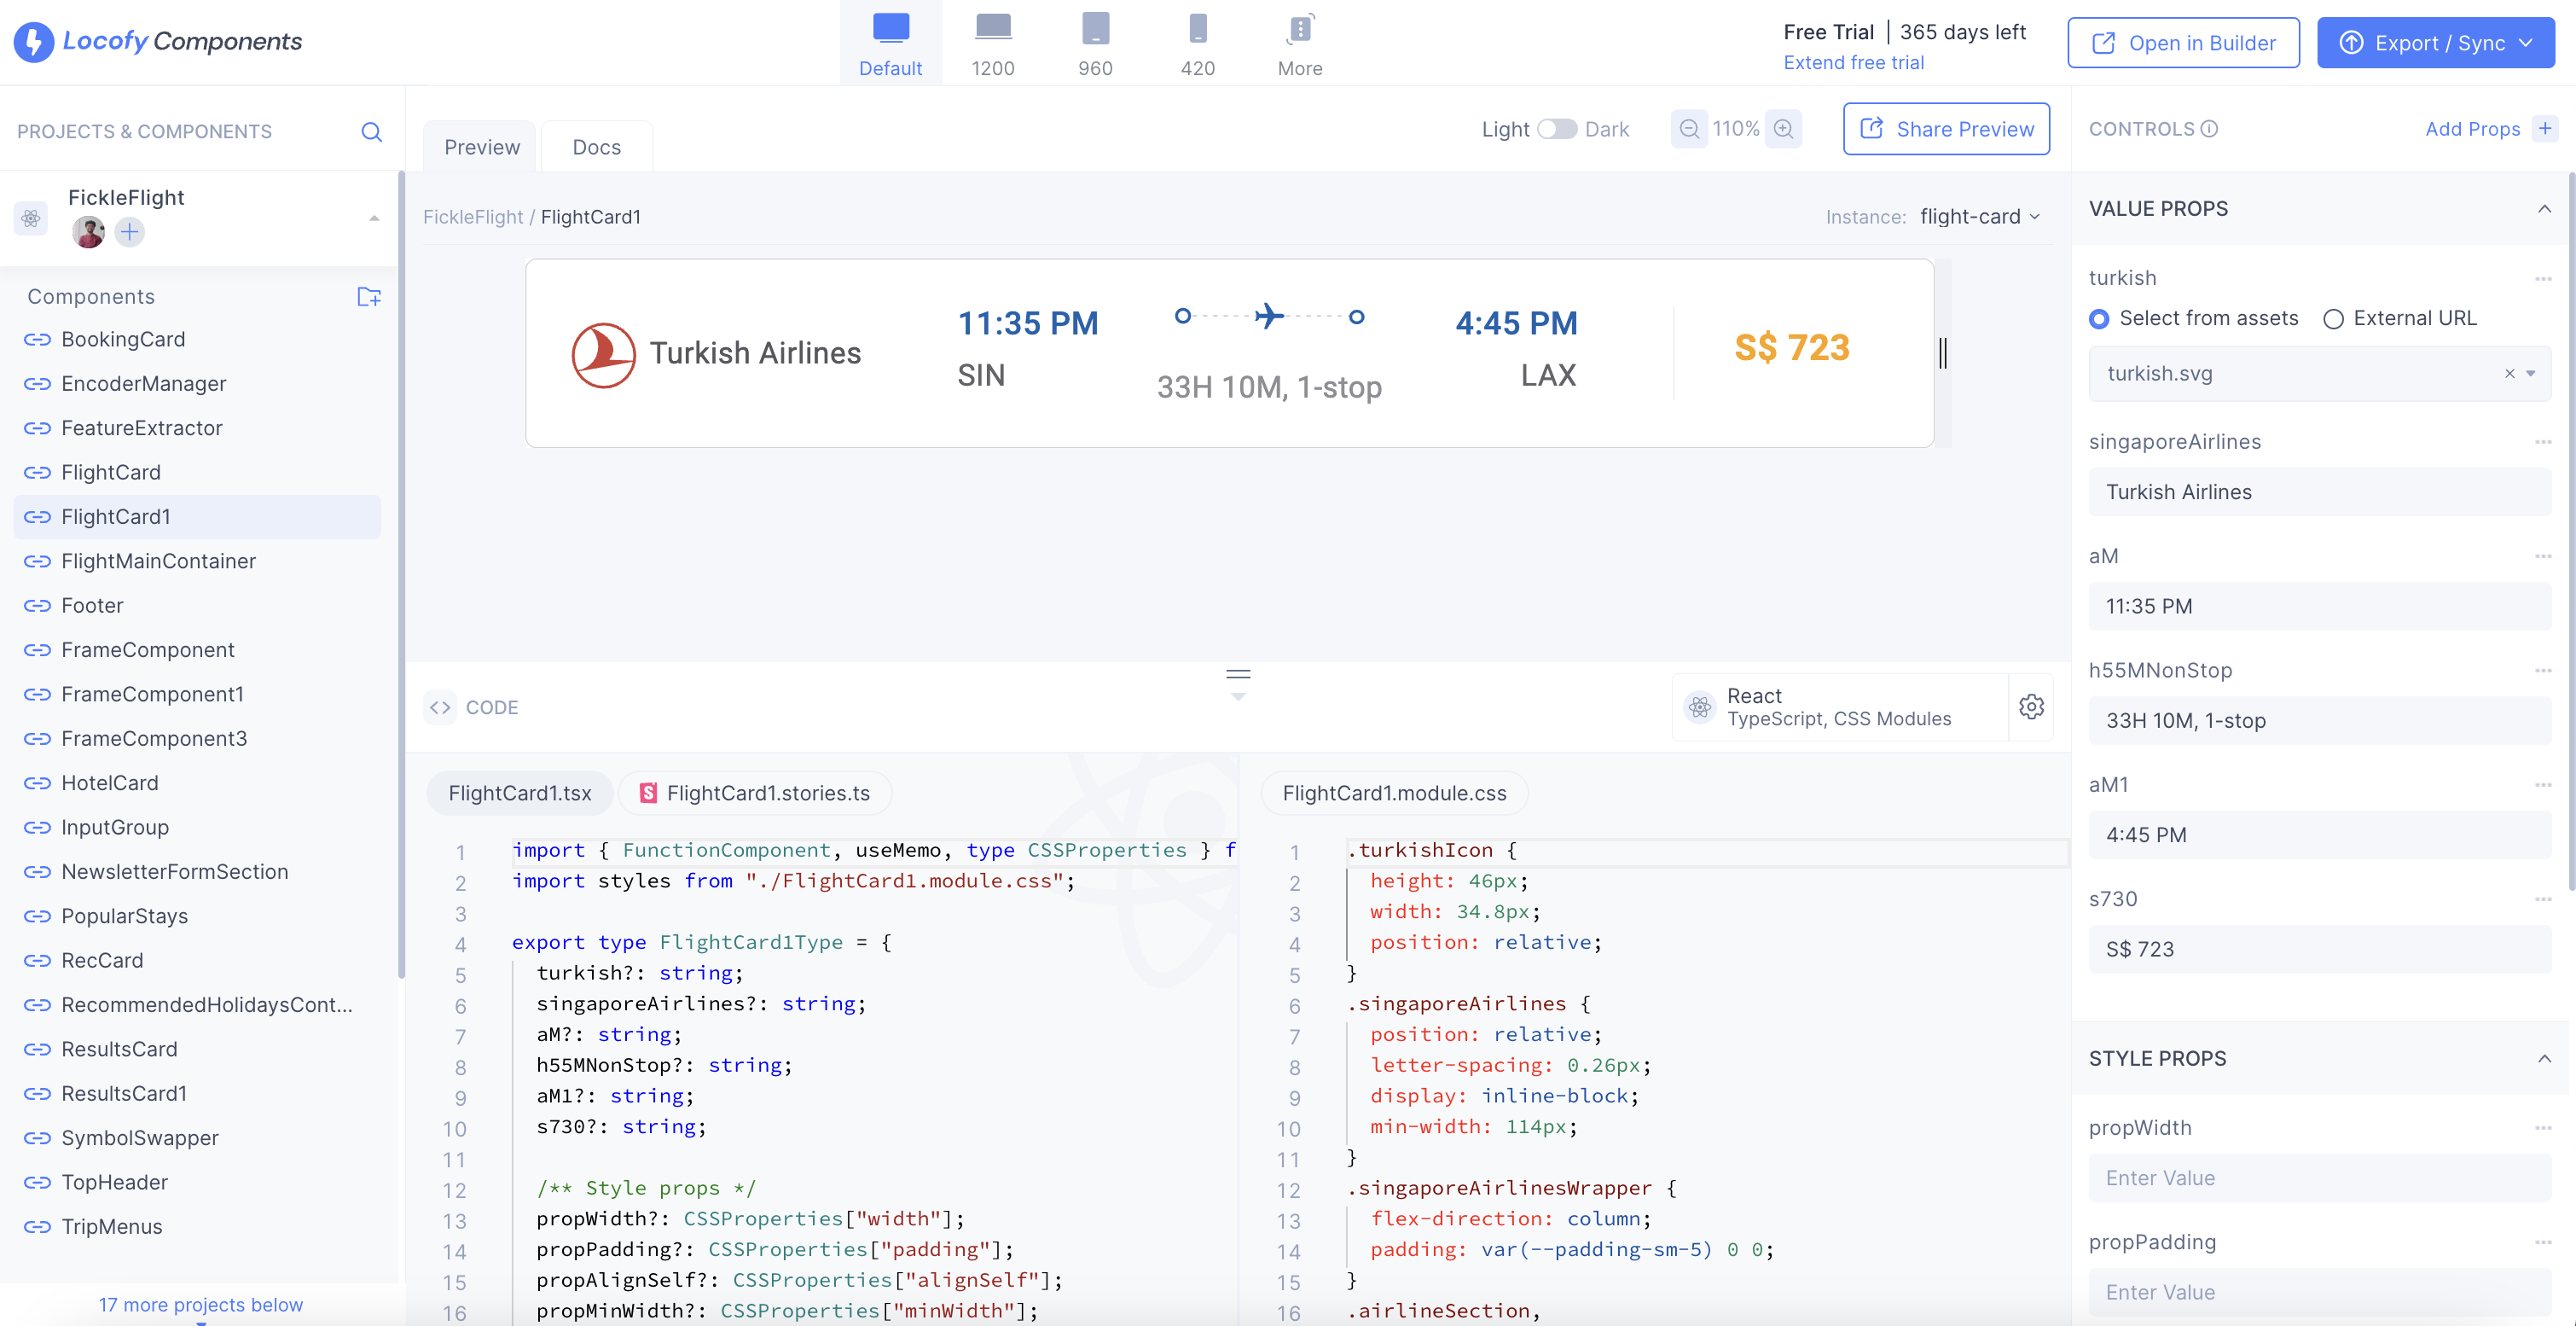Select the 'Select from assets' radio button
This screenshot has height=1326, width=2576.
click(x=2100, y=318)
